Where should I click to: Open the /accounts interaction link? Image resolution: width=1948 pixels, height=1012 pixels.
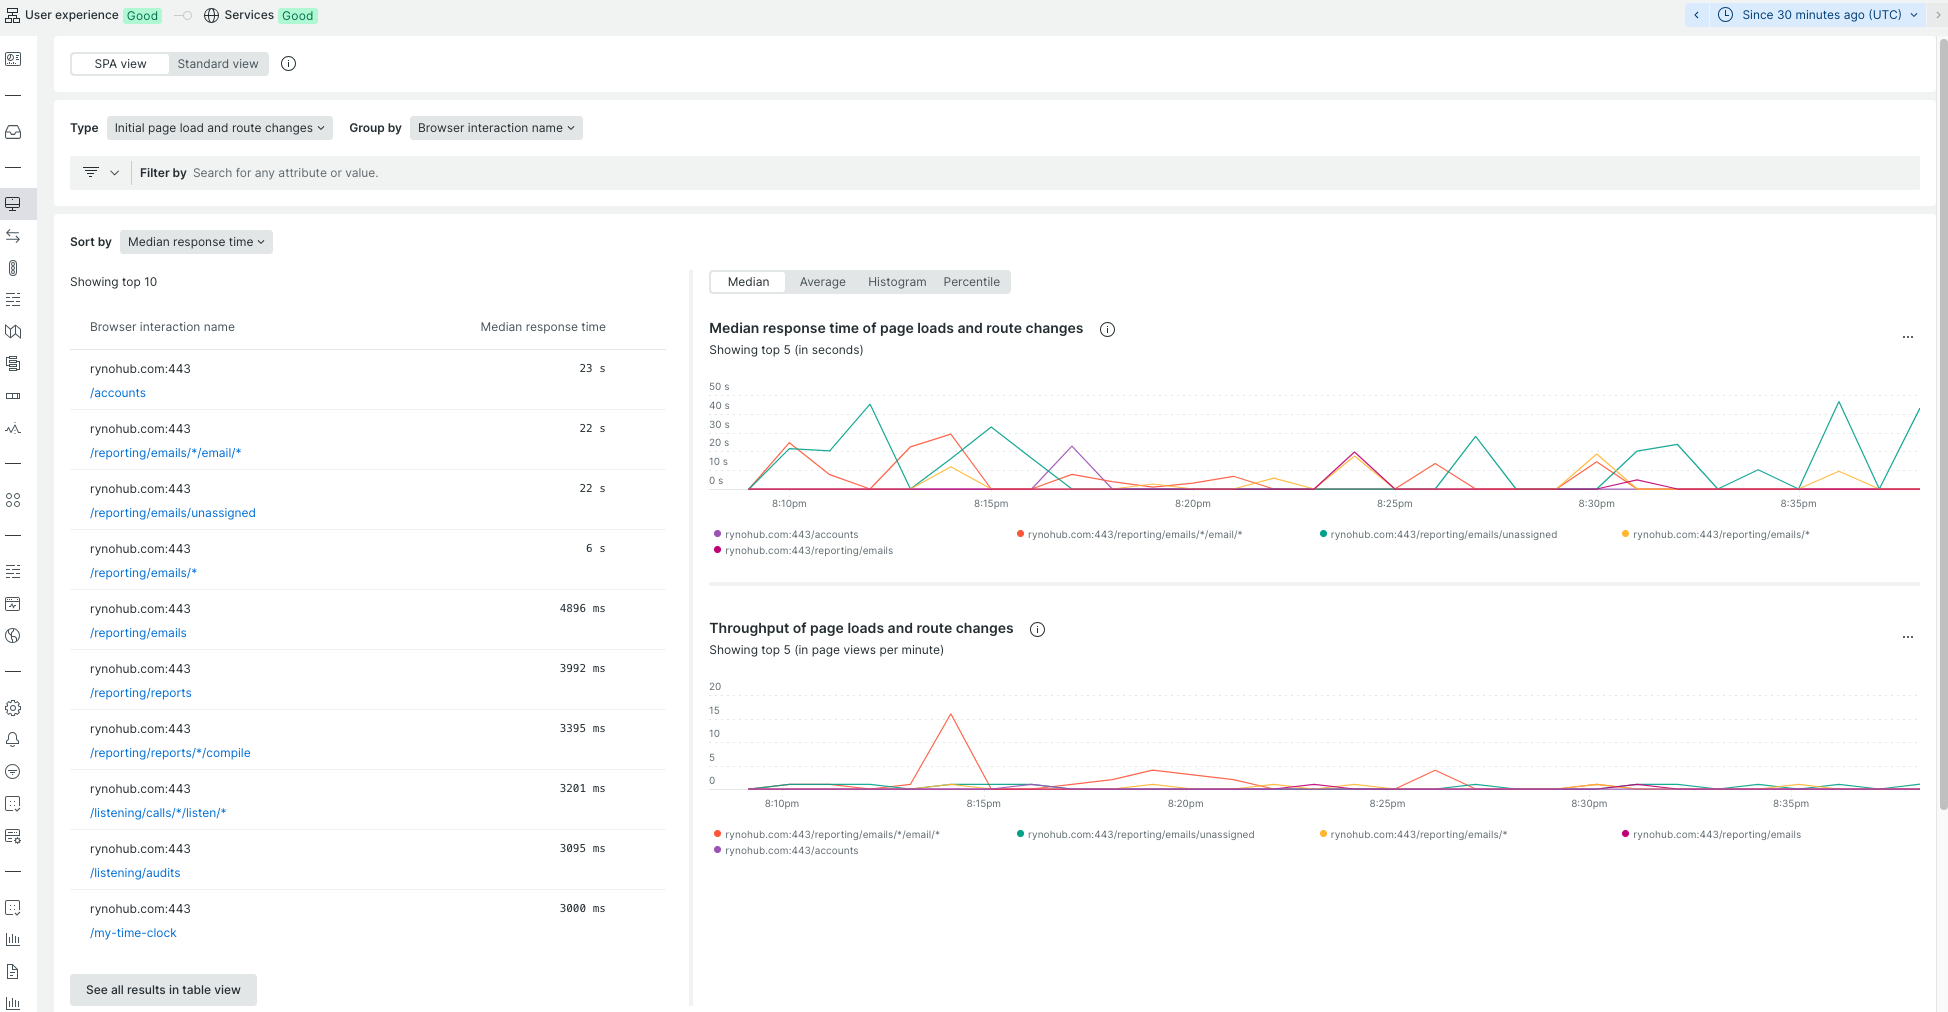coord(118,393)
